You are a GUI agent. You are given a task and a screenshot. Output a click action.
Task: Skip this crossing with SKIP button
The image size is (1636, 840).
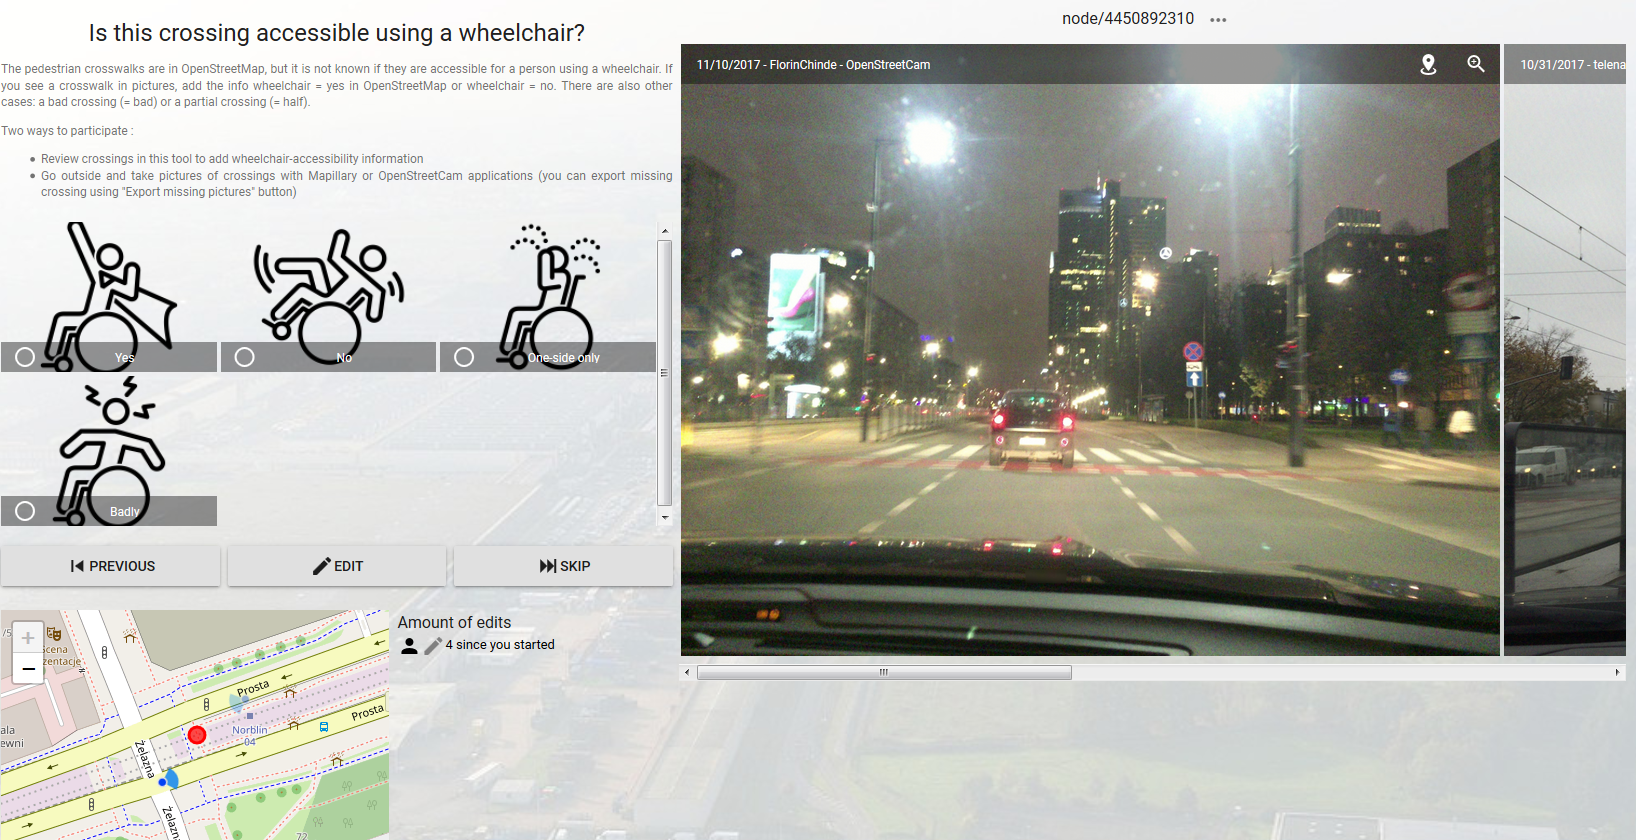coord(563,566)
